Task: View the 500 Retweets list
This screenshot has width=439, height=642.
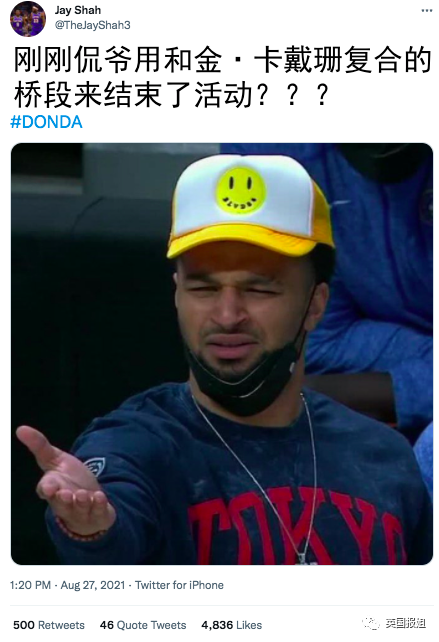Action: point(49,625)
